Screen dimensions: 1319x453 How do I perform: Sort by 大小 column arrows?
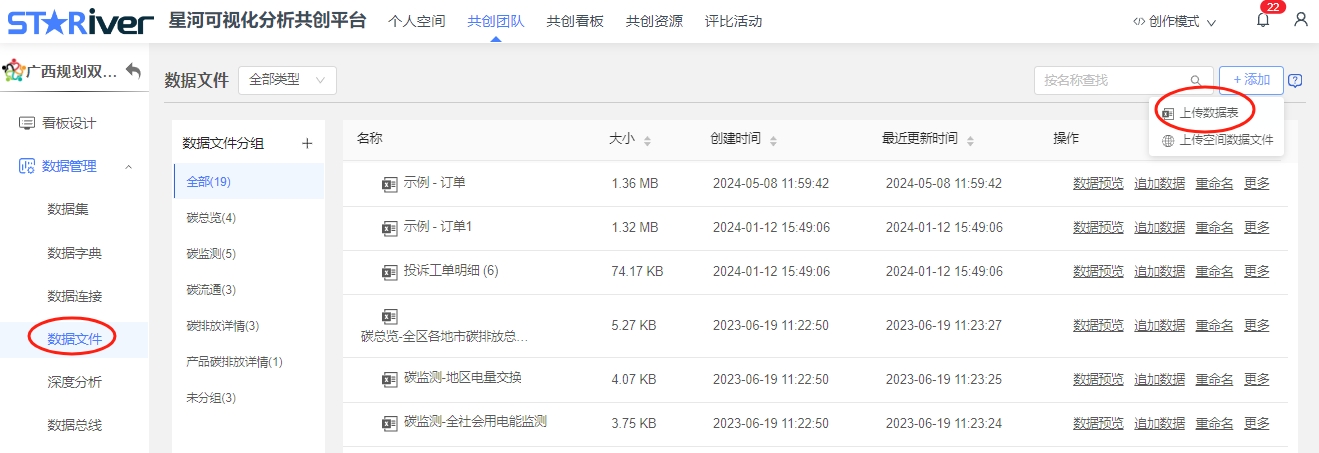647,141
